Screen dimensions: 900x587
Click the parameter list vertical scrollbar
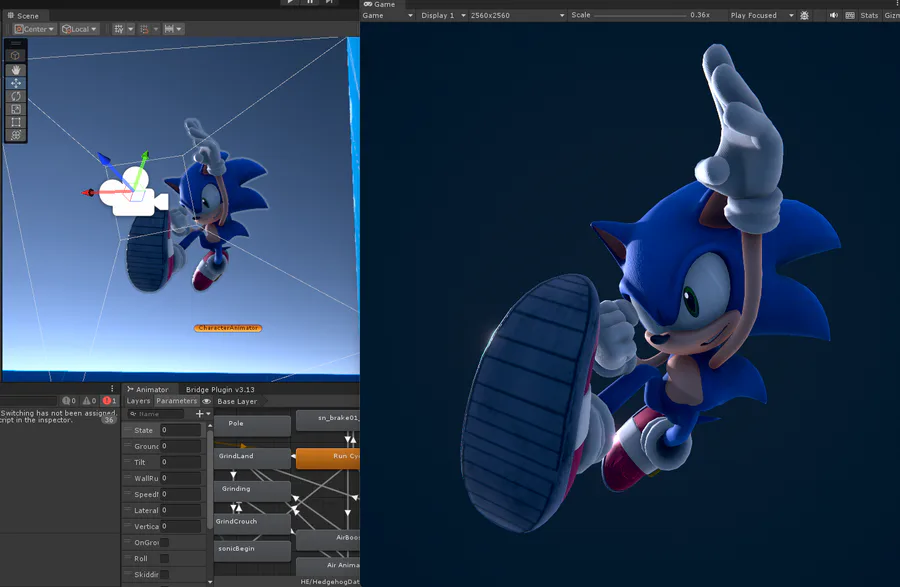pos(210,481)
